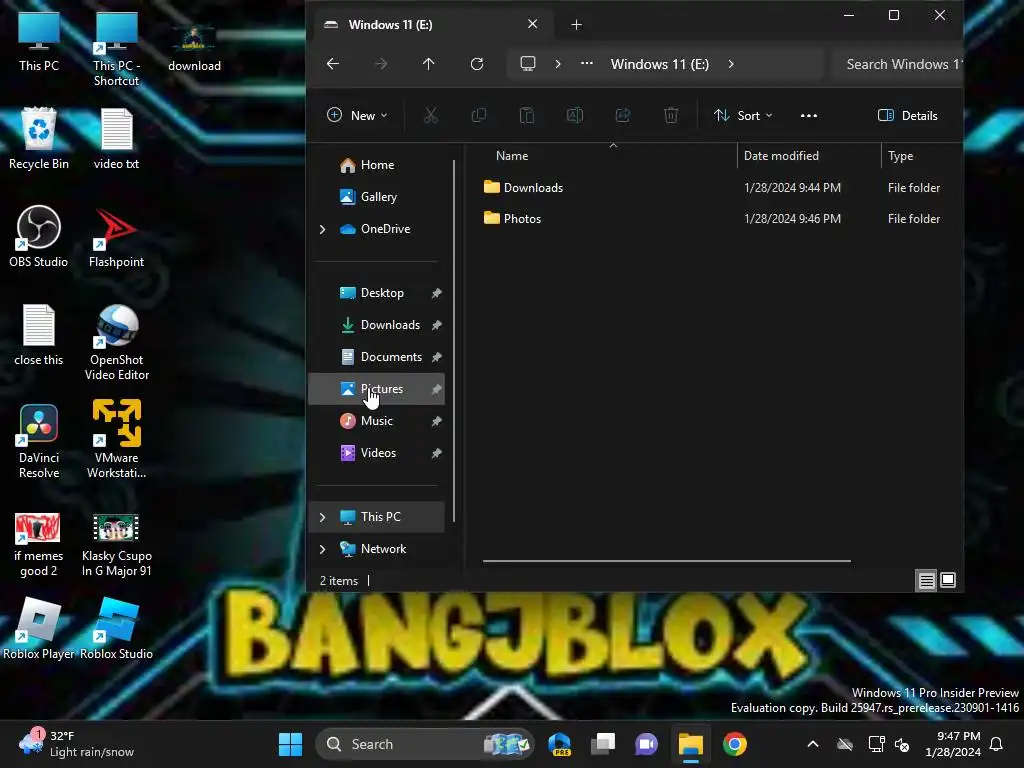Viewport: 1024px width, 768px height.
Task: Toggle the Details pane
Action: pos(908,116)
